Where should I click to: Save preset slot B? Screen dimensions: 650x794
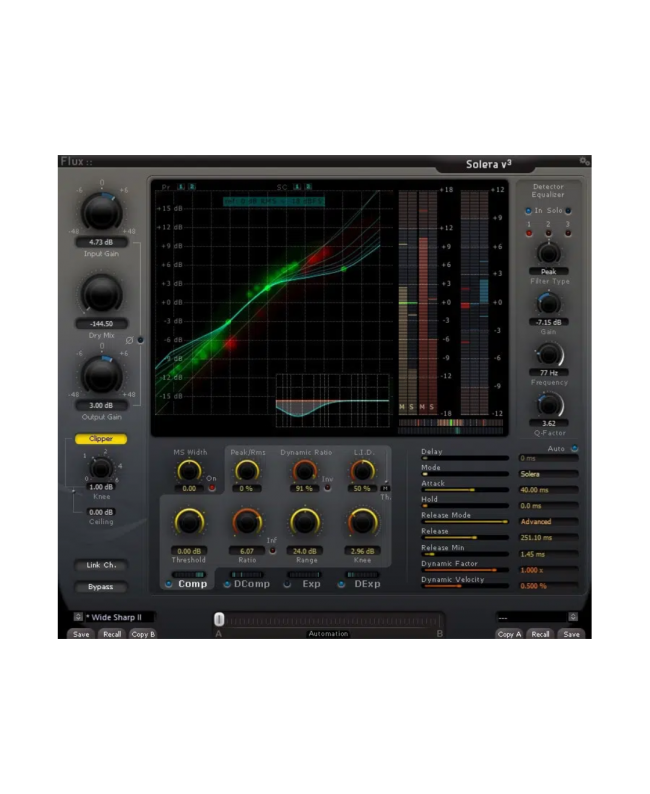[571, 634]
